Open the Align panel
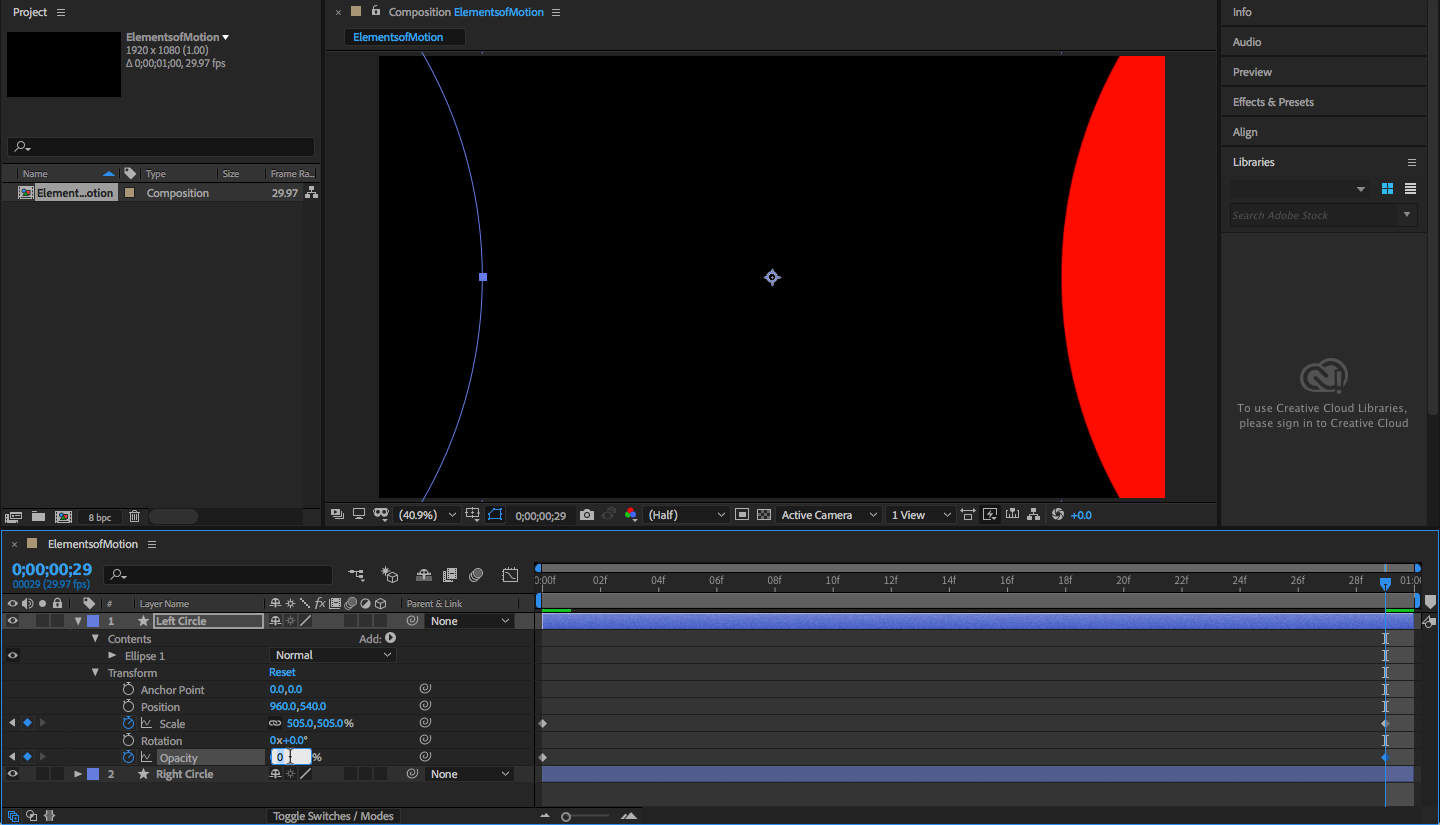1440x825 pixels. (1245, 132)
